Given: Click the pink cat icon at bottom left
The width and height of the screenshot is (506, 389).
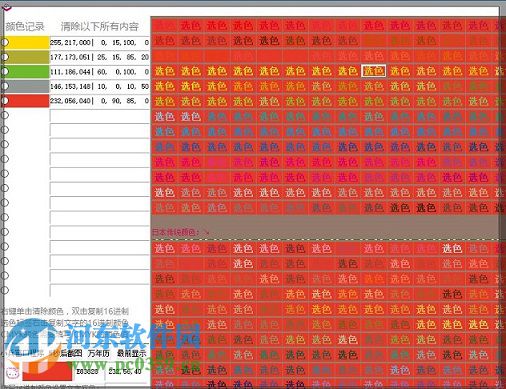Looking at the screenshot, I should pos(12,373).
